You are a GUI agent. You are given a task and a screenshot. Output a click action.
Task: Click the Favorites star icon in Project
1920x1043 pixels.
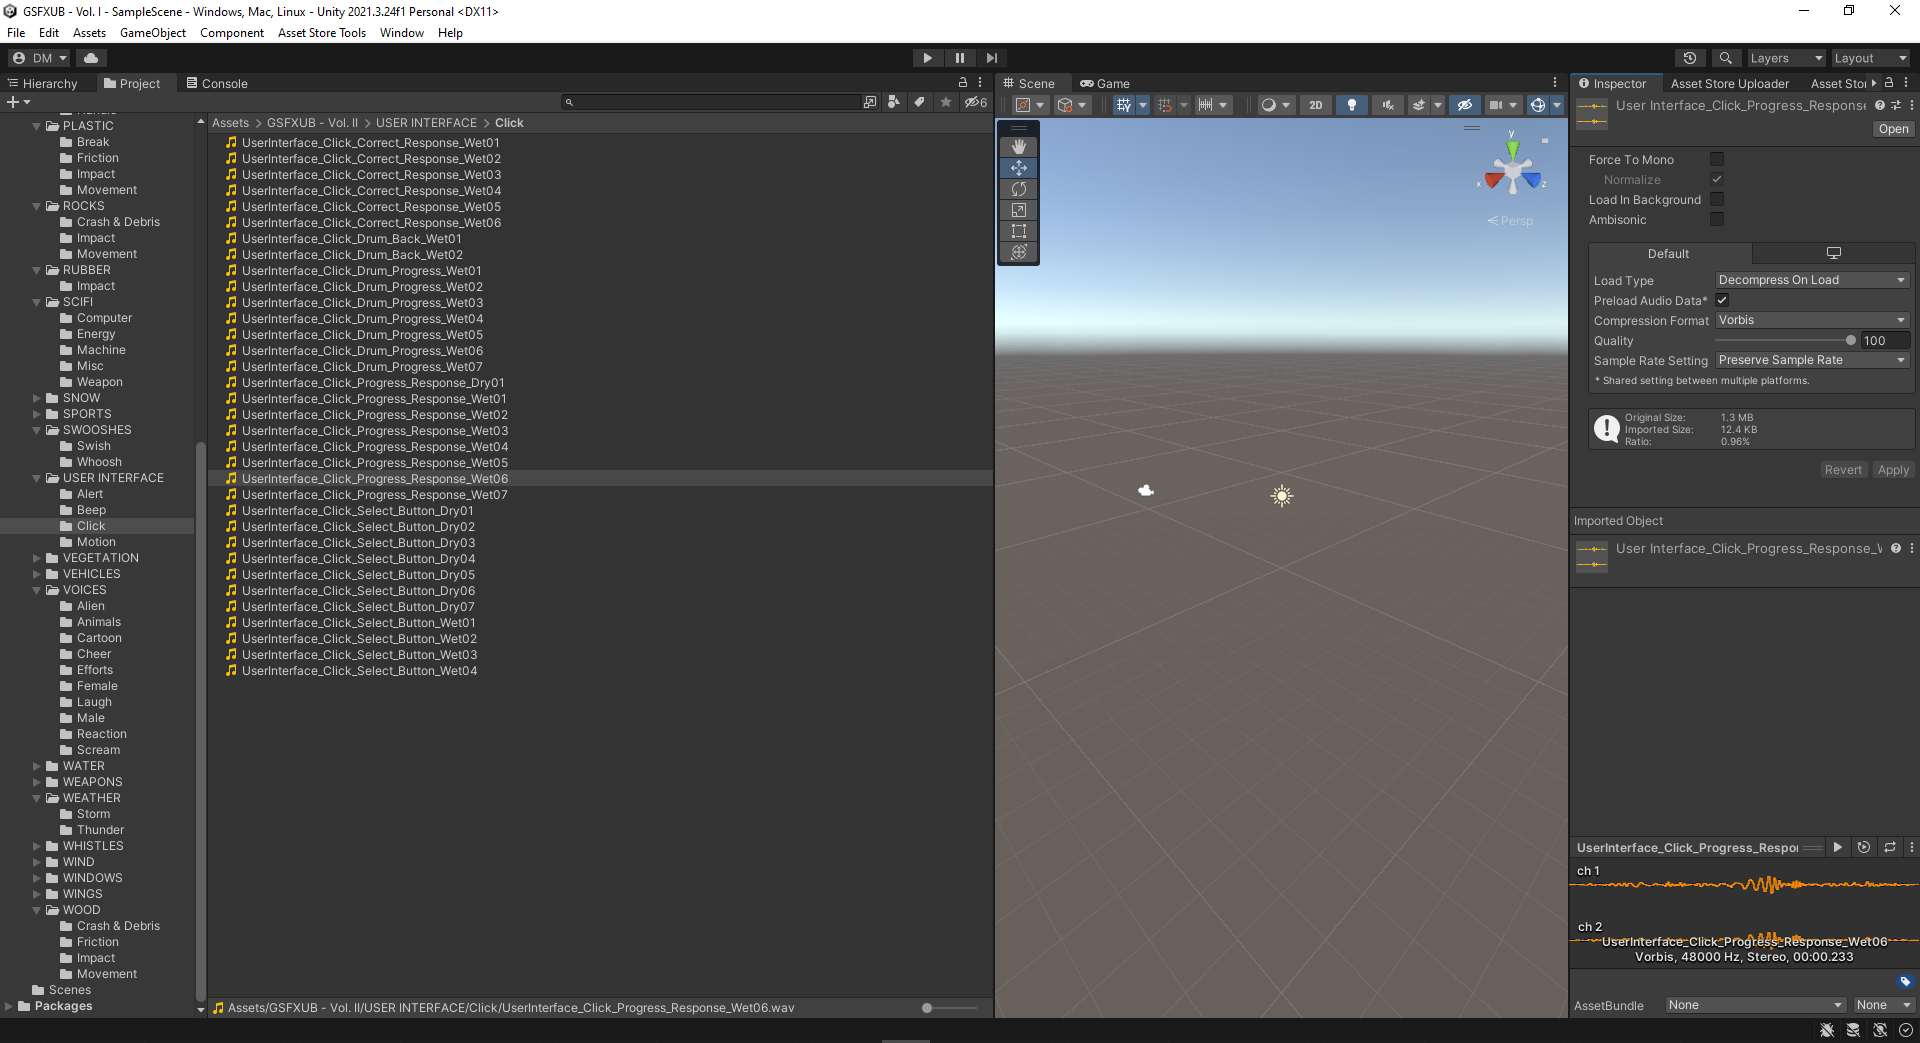point(946,102)
